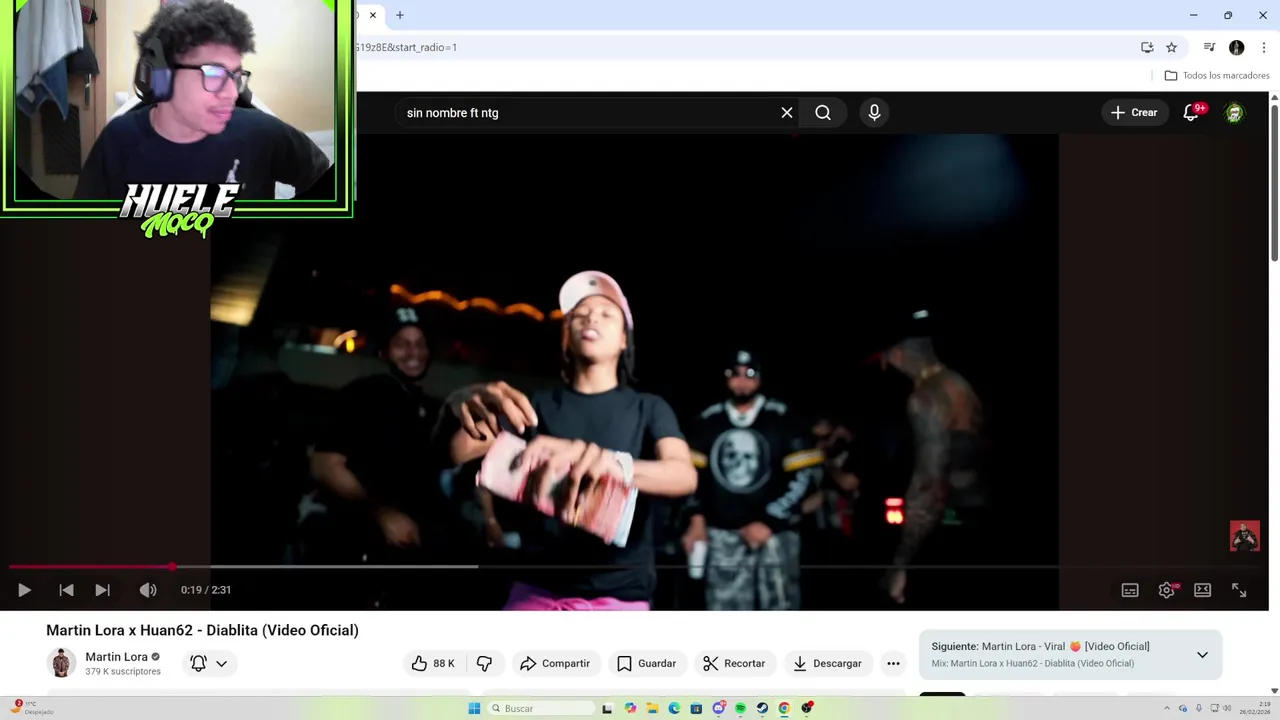Open Task View on taskbar
The image size is (1280, 720).
point(607,708)
